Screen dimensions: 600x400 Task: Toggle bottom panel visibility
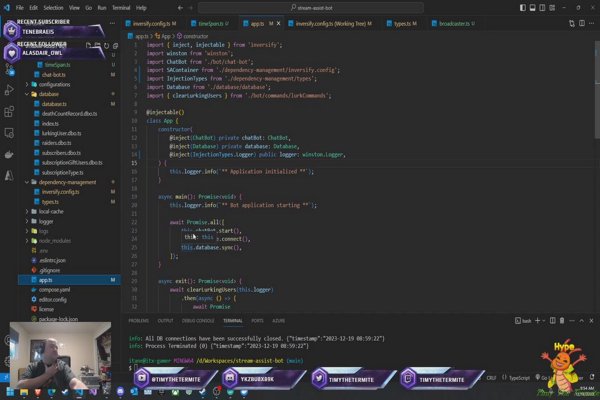coord(532,8)
